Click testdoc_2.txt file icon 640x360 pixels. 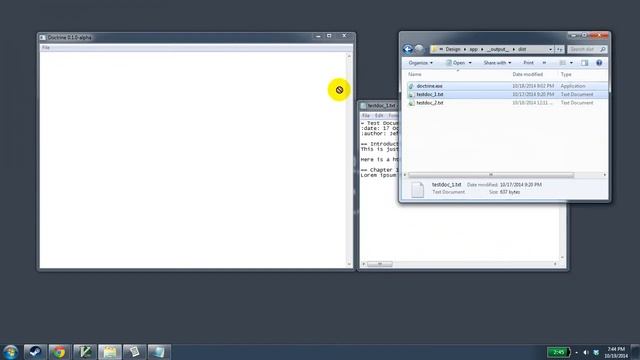pos(411,103)
